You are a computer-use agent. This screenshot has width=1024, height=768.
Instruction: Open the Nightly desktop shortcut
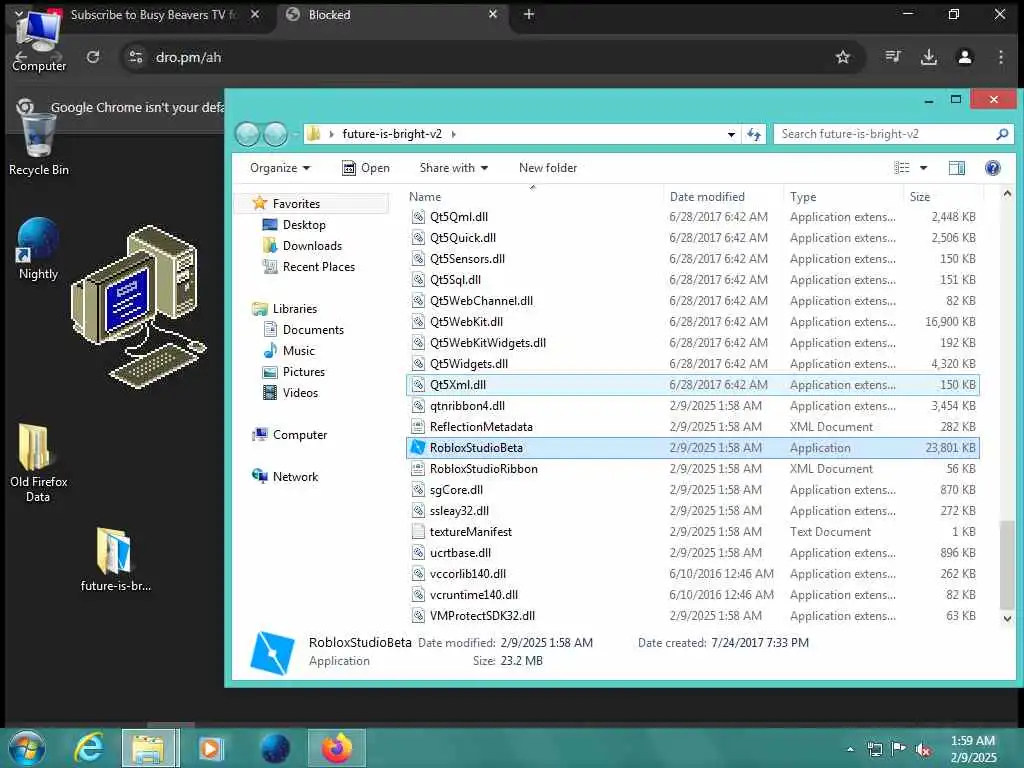pyautogui.click(x=38, y=249)
